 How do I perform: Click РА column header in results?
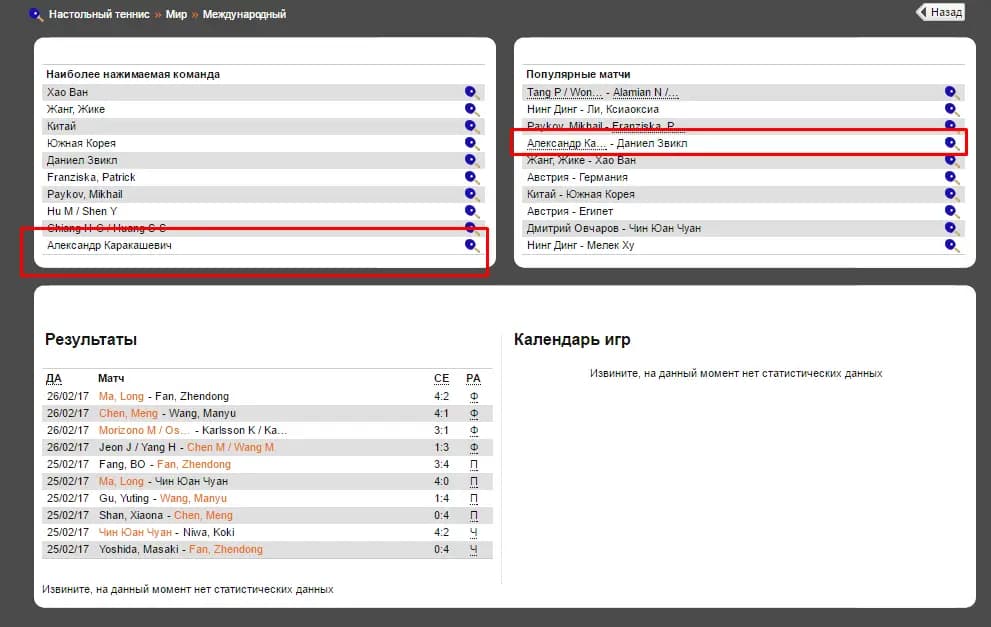tap(473, 379)
